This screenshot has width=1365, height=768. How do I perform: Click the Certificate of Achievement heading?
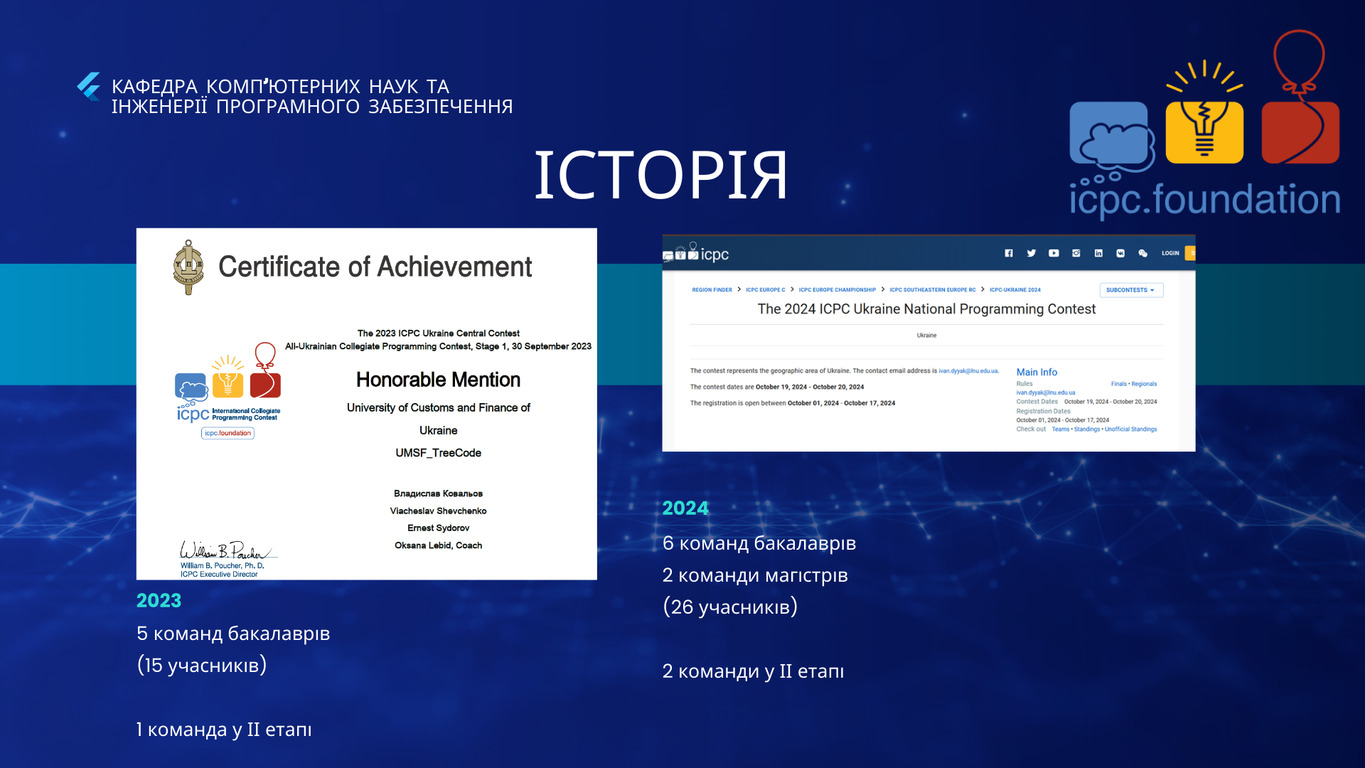(375, 267)
